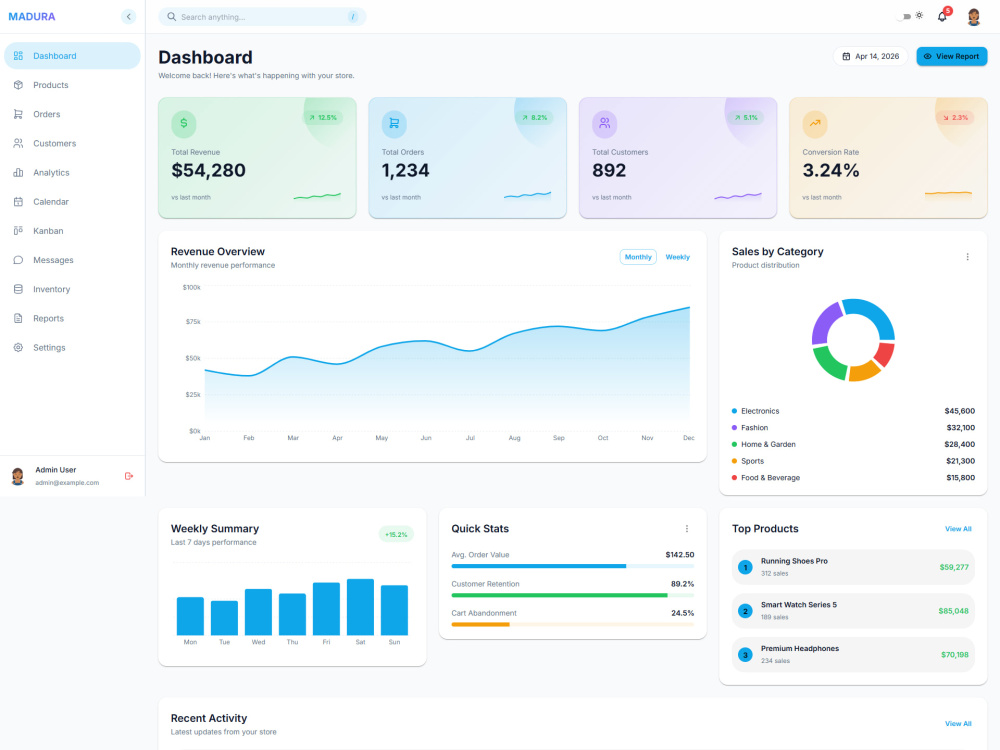Viewport: 1000px width, 750px height.
Task: Click the donut chart in Sales by Category
Action: tap(853, 340)
